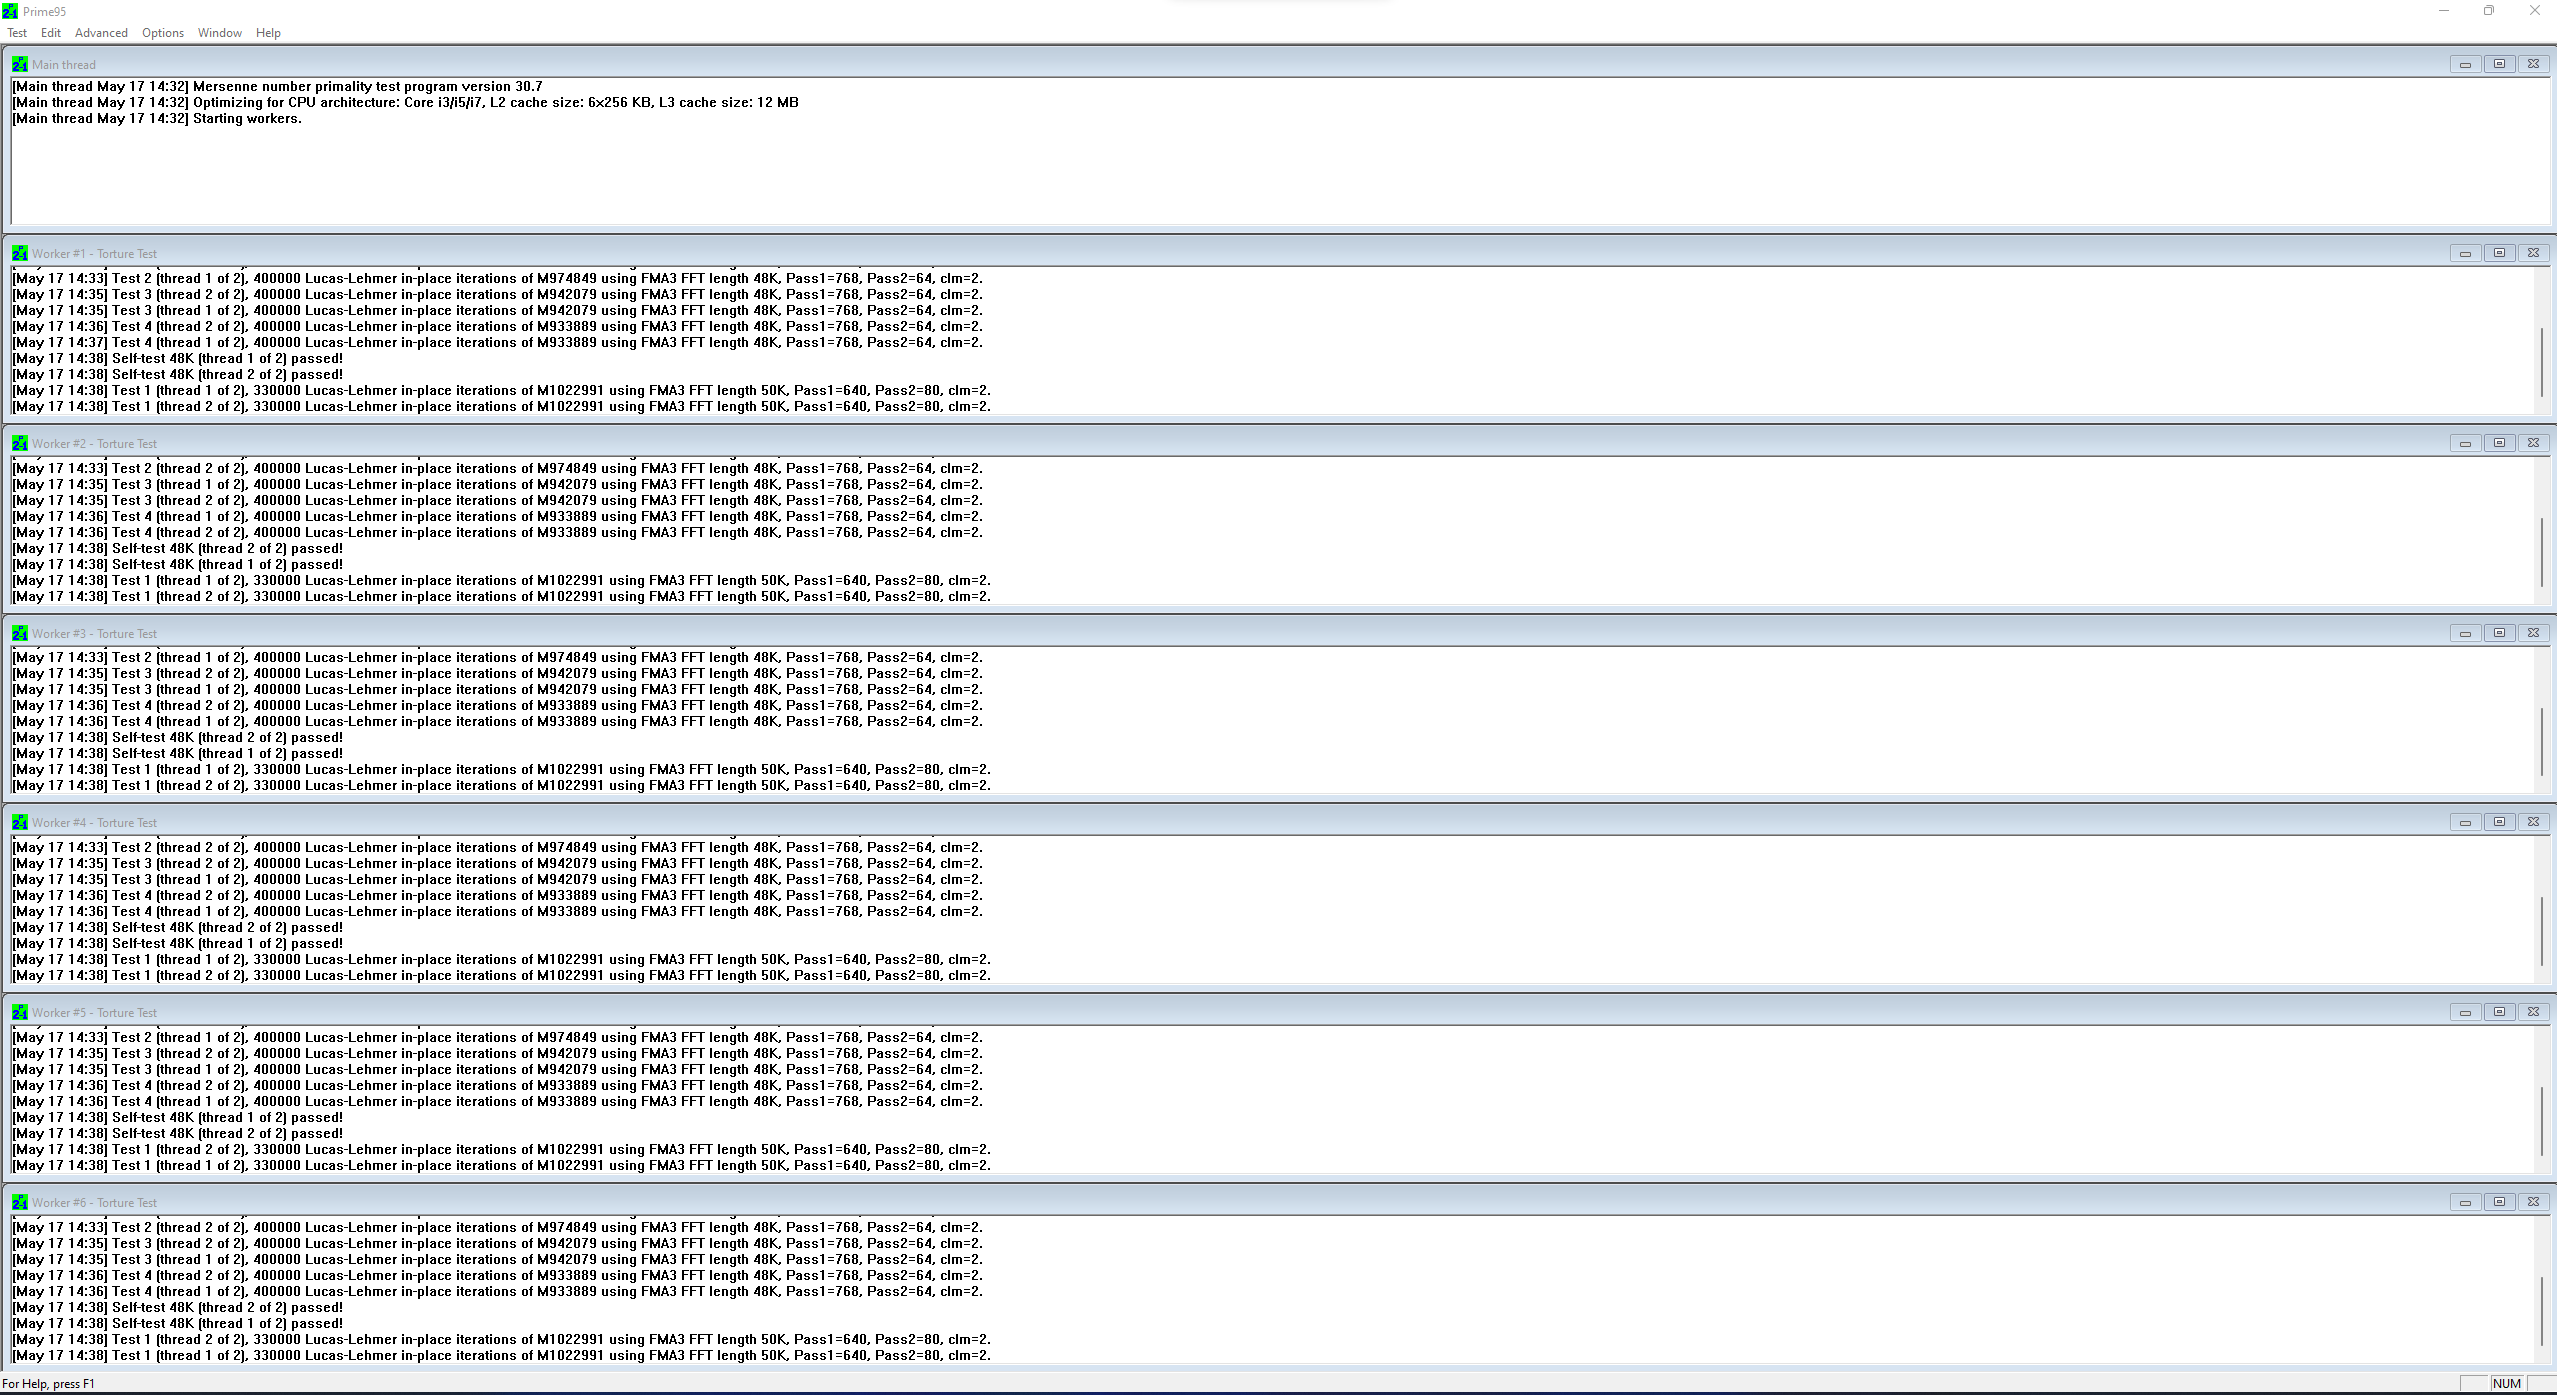Click the Worker #4 window icon
2557x1395 pixels.
pyautogui.click(x=19, y=822)
